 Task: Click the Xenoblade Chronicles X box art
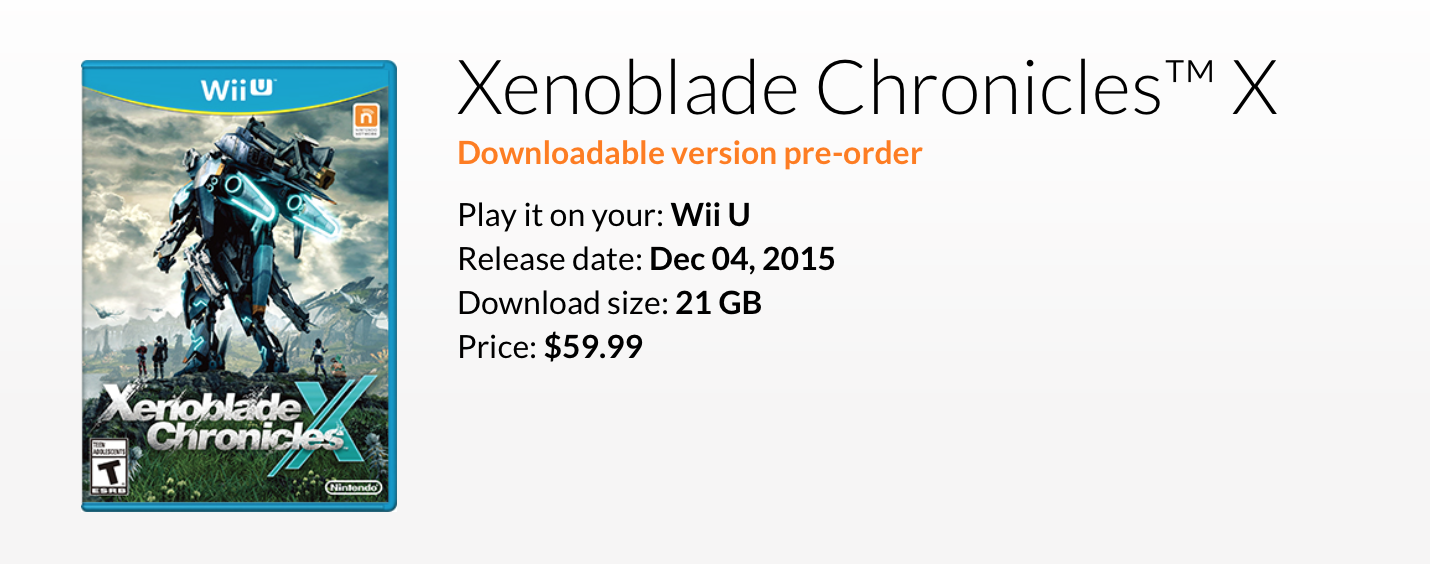click(239, 286)
